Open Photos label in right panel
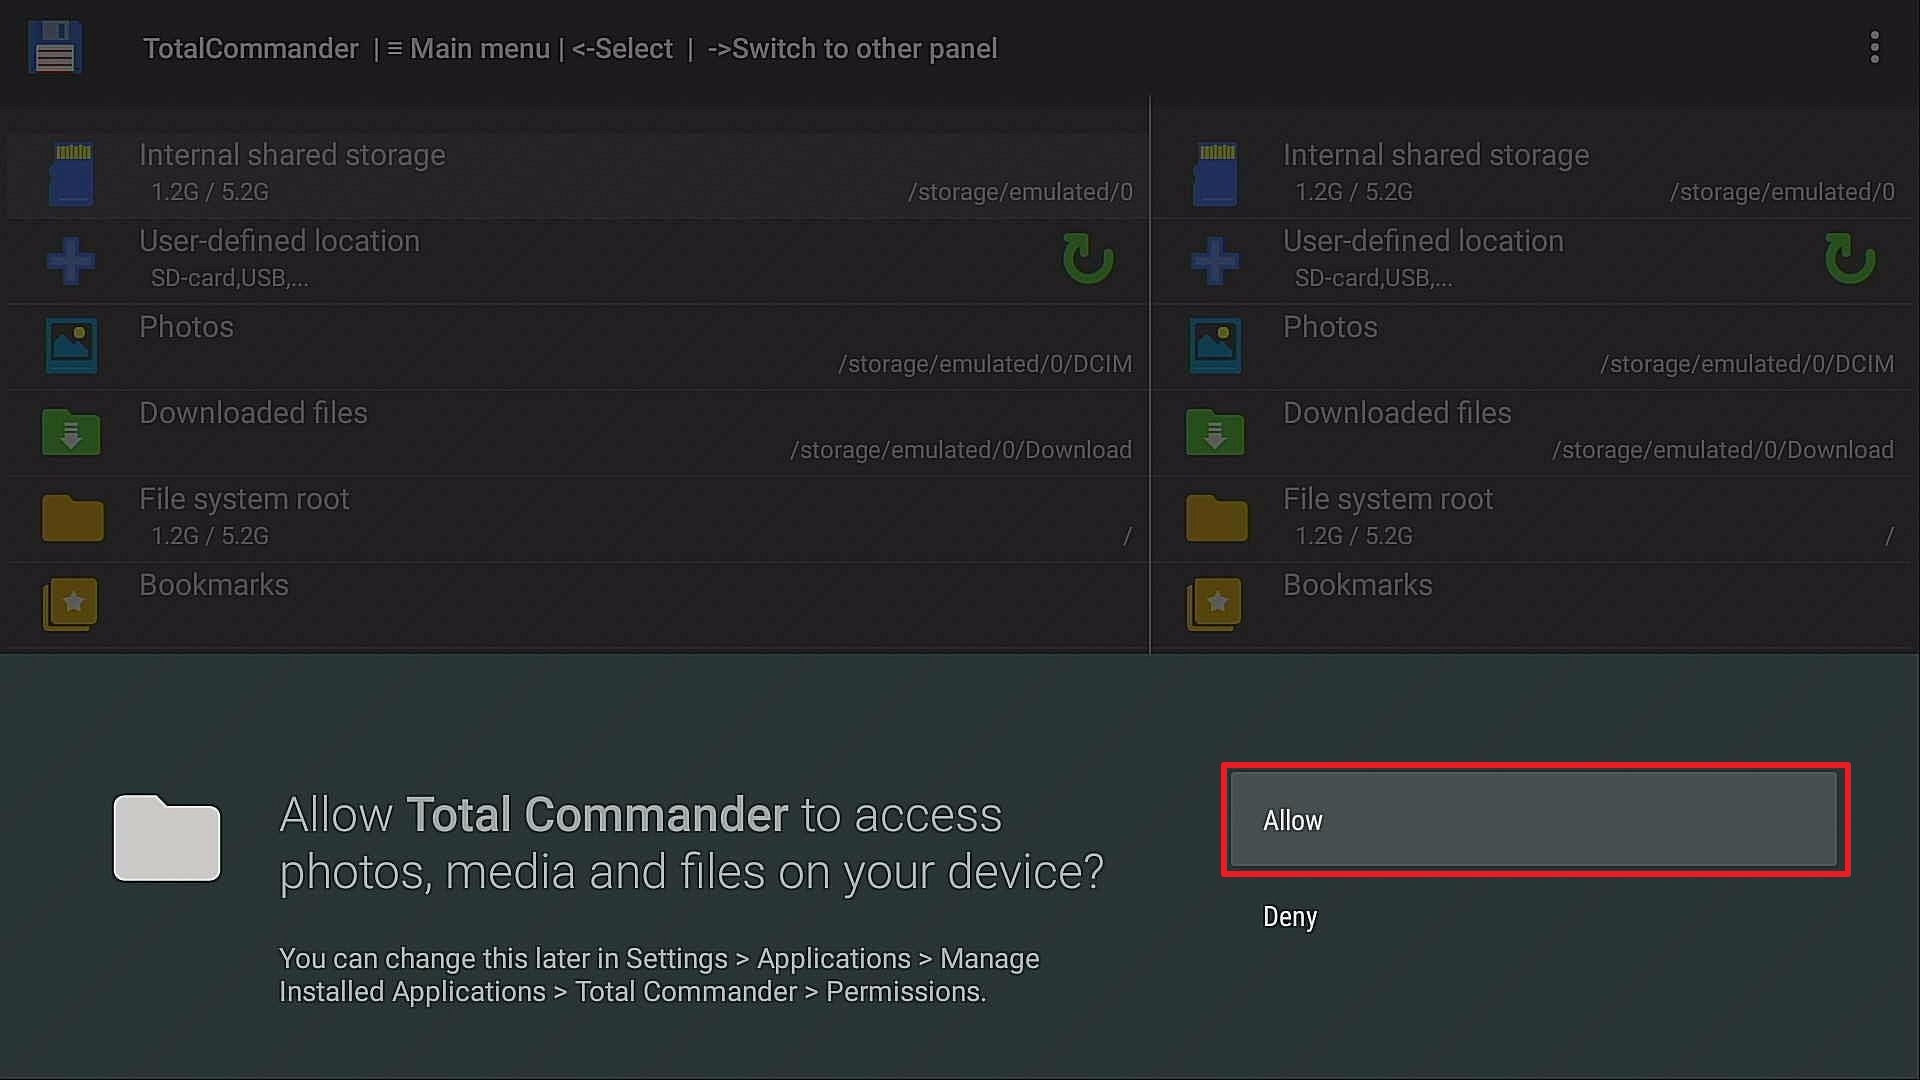This screenshot has width=1920, height=1080. click(1330, 327)
